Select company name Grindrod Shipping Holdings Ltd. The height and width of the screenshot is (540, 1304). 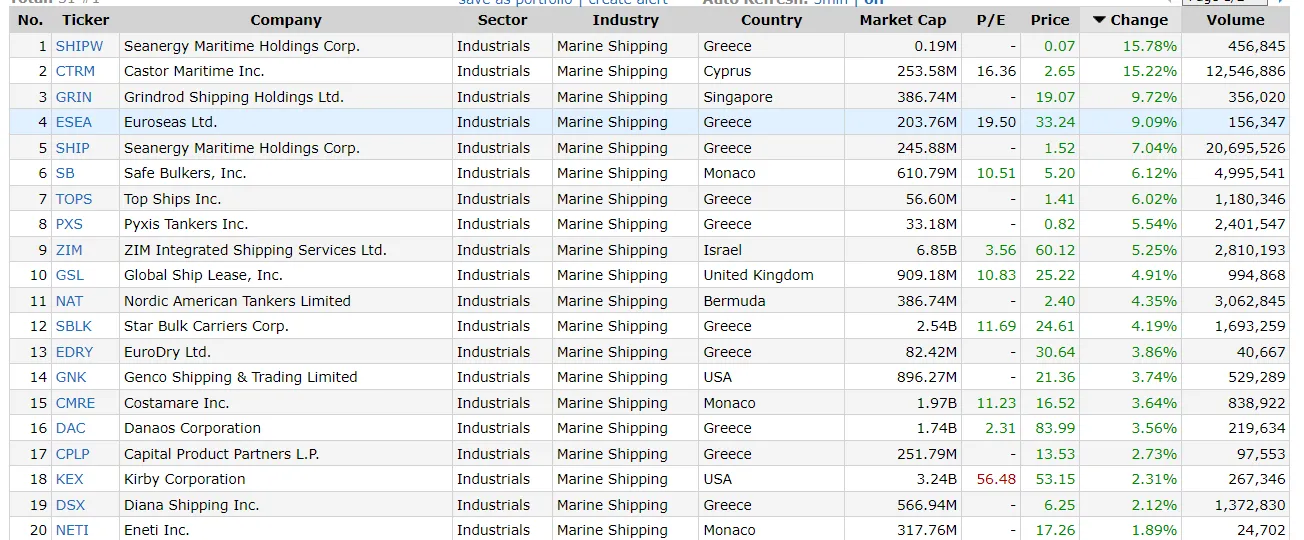(x=234, y=97)
